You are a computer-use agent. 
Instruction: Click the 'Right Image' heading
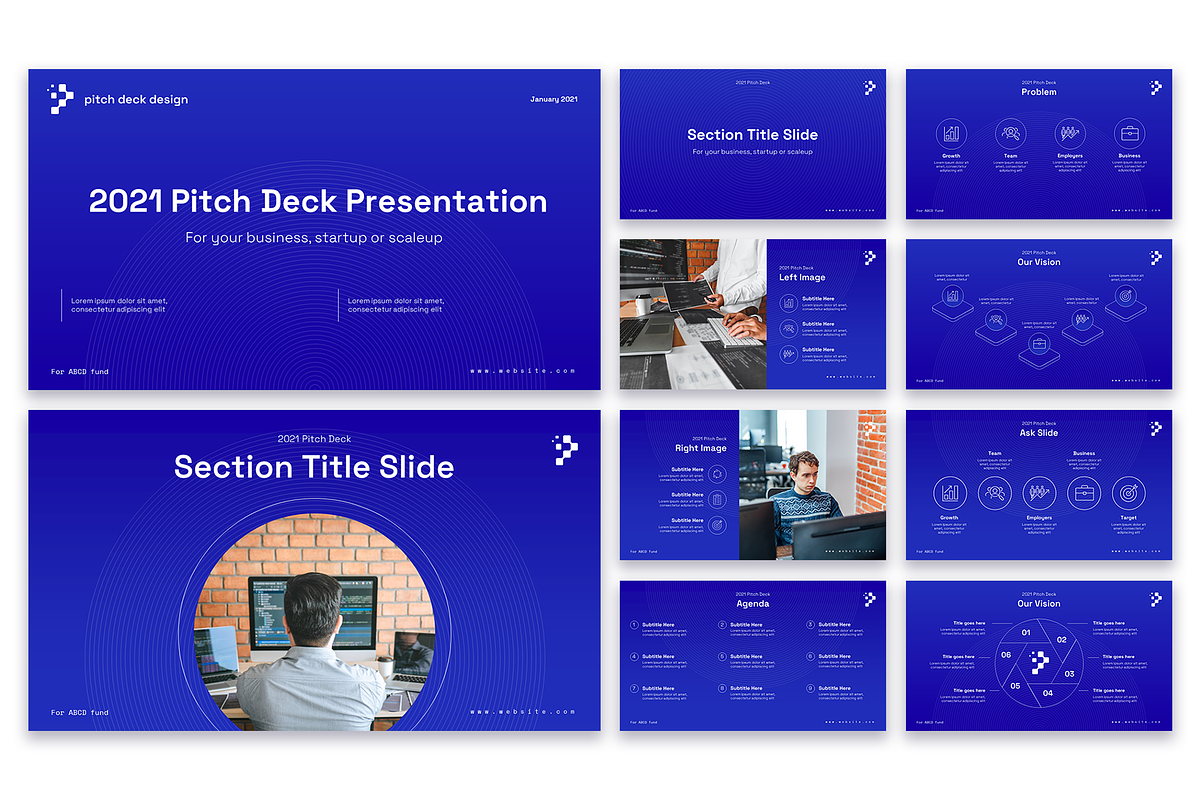pyautogui.click(x=701, y=448)
